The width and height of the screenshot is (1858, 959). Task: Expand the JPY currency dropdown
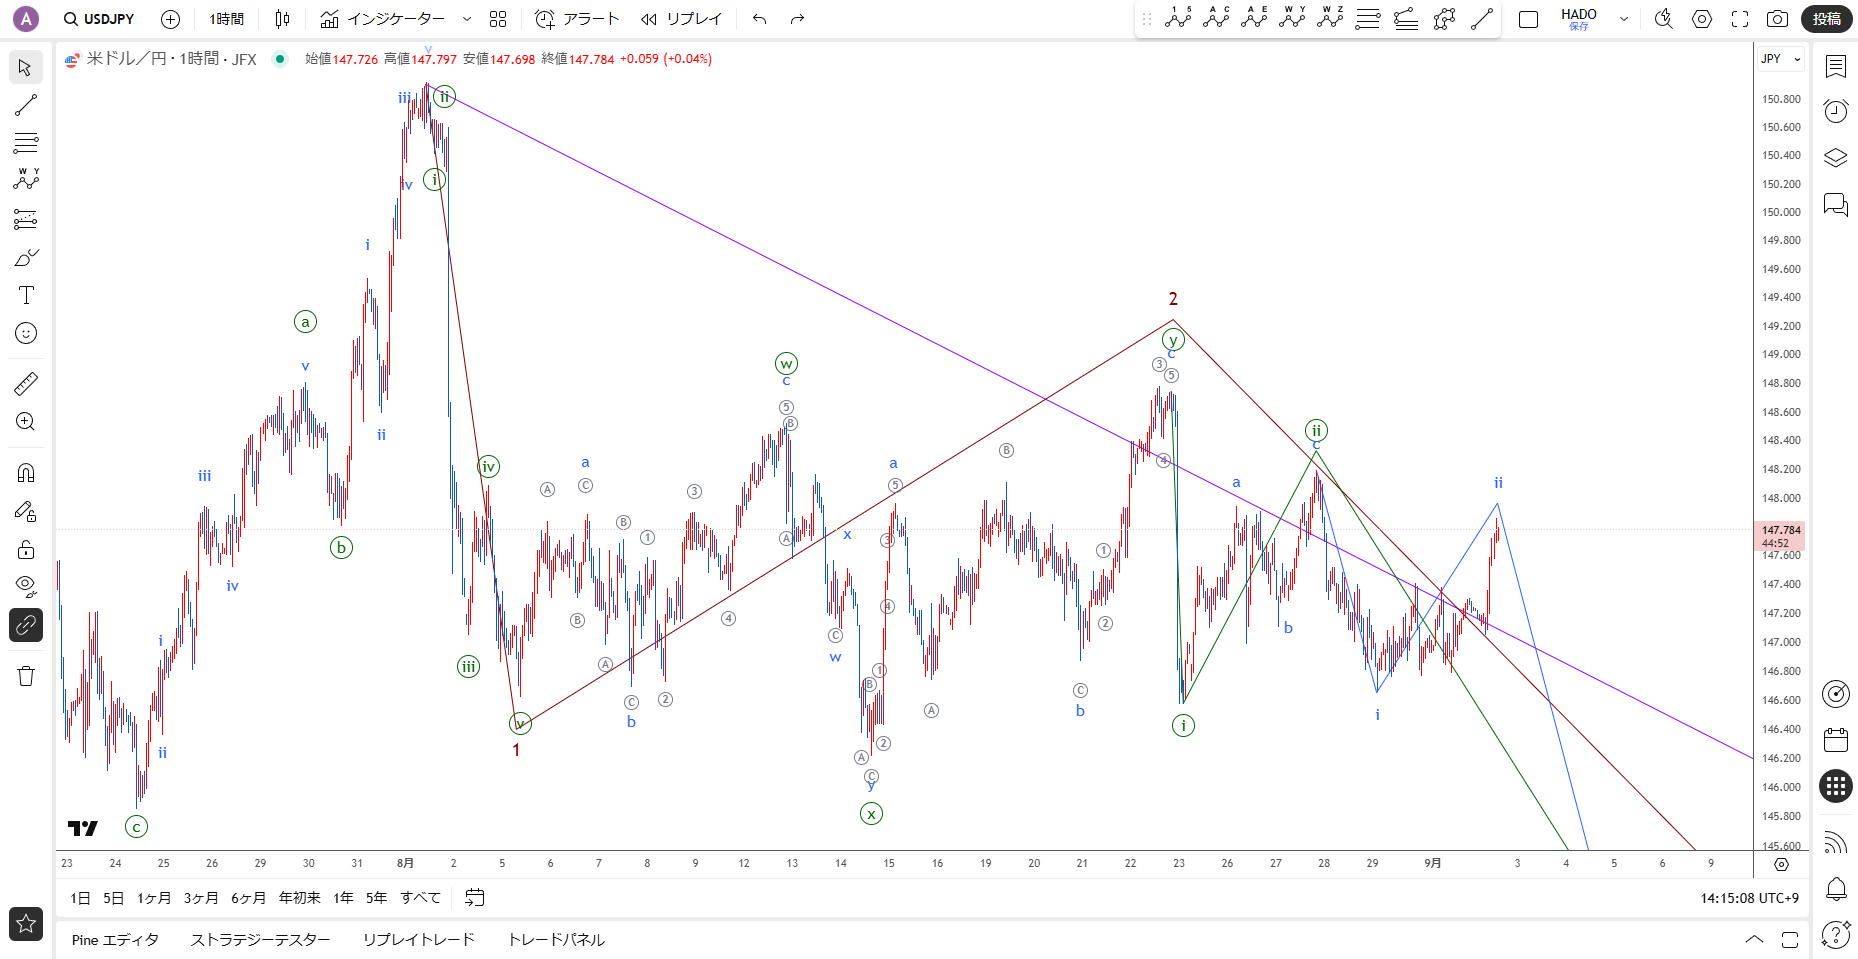click(x=1781, y=59)
